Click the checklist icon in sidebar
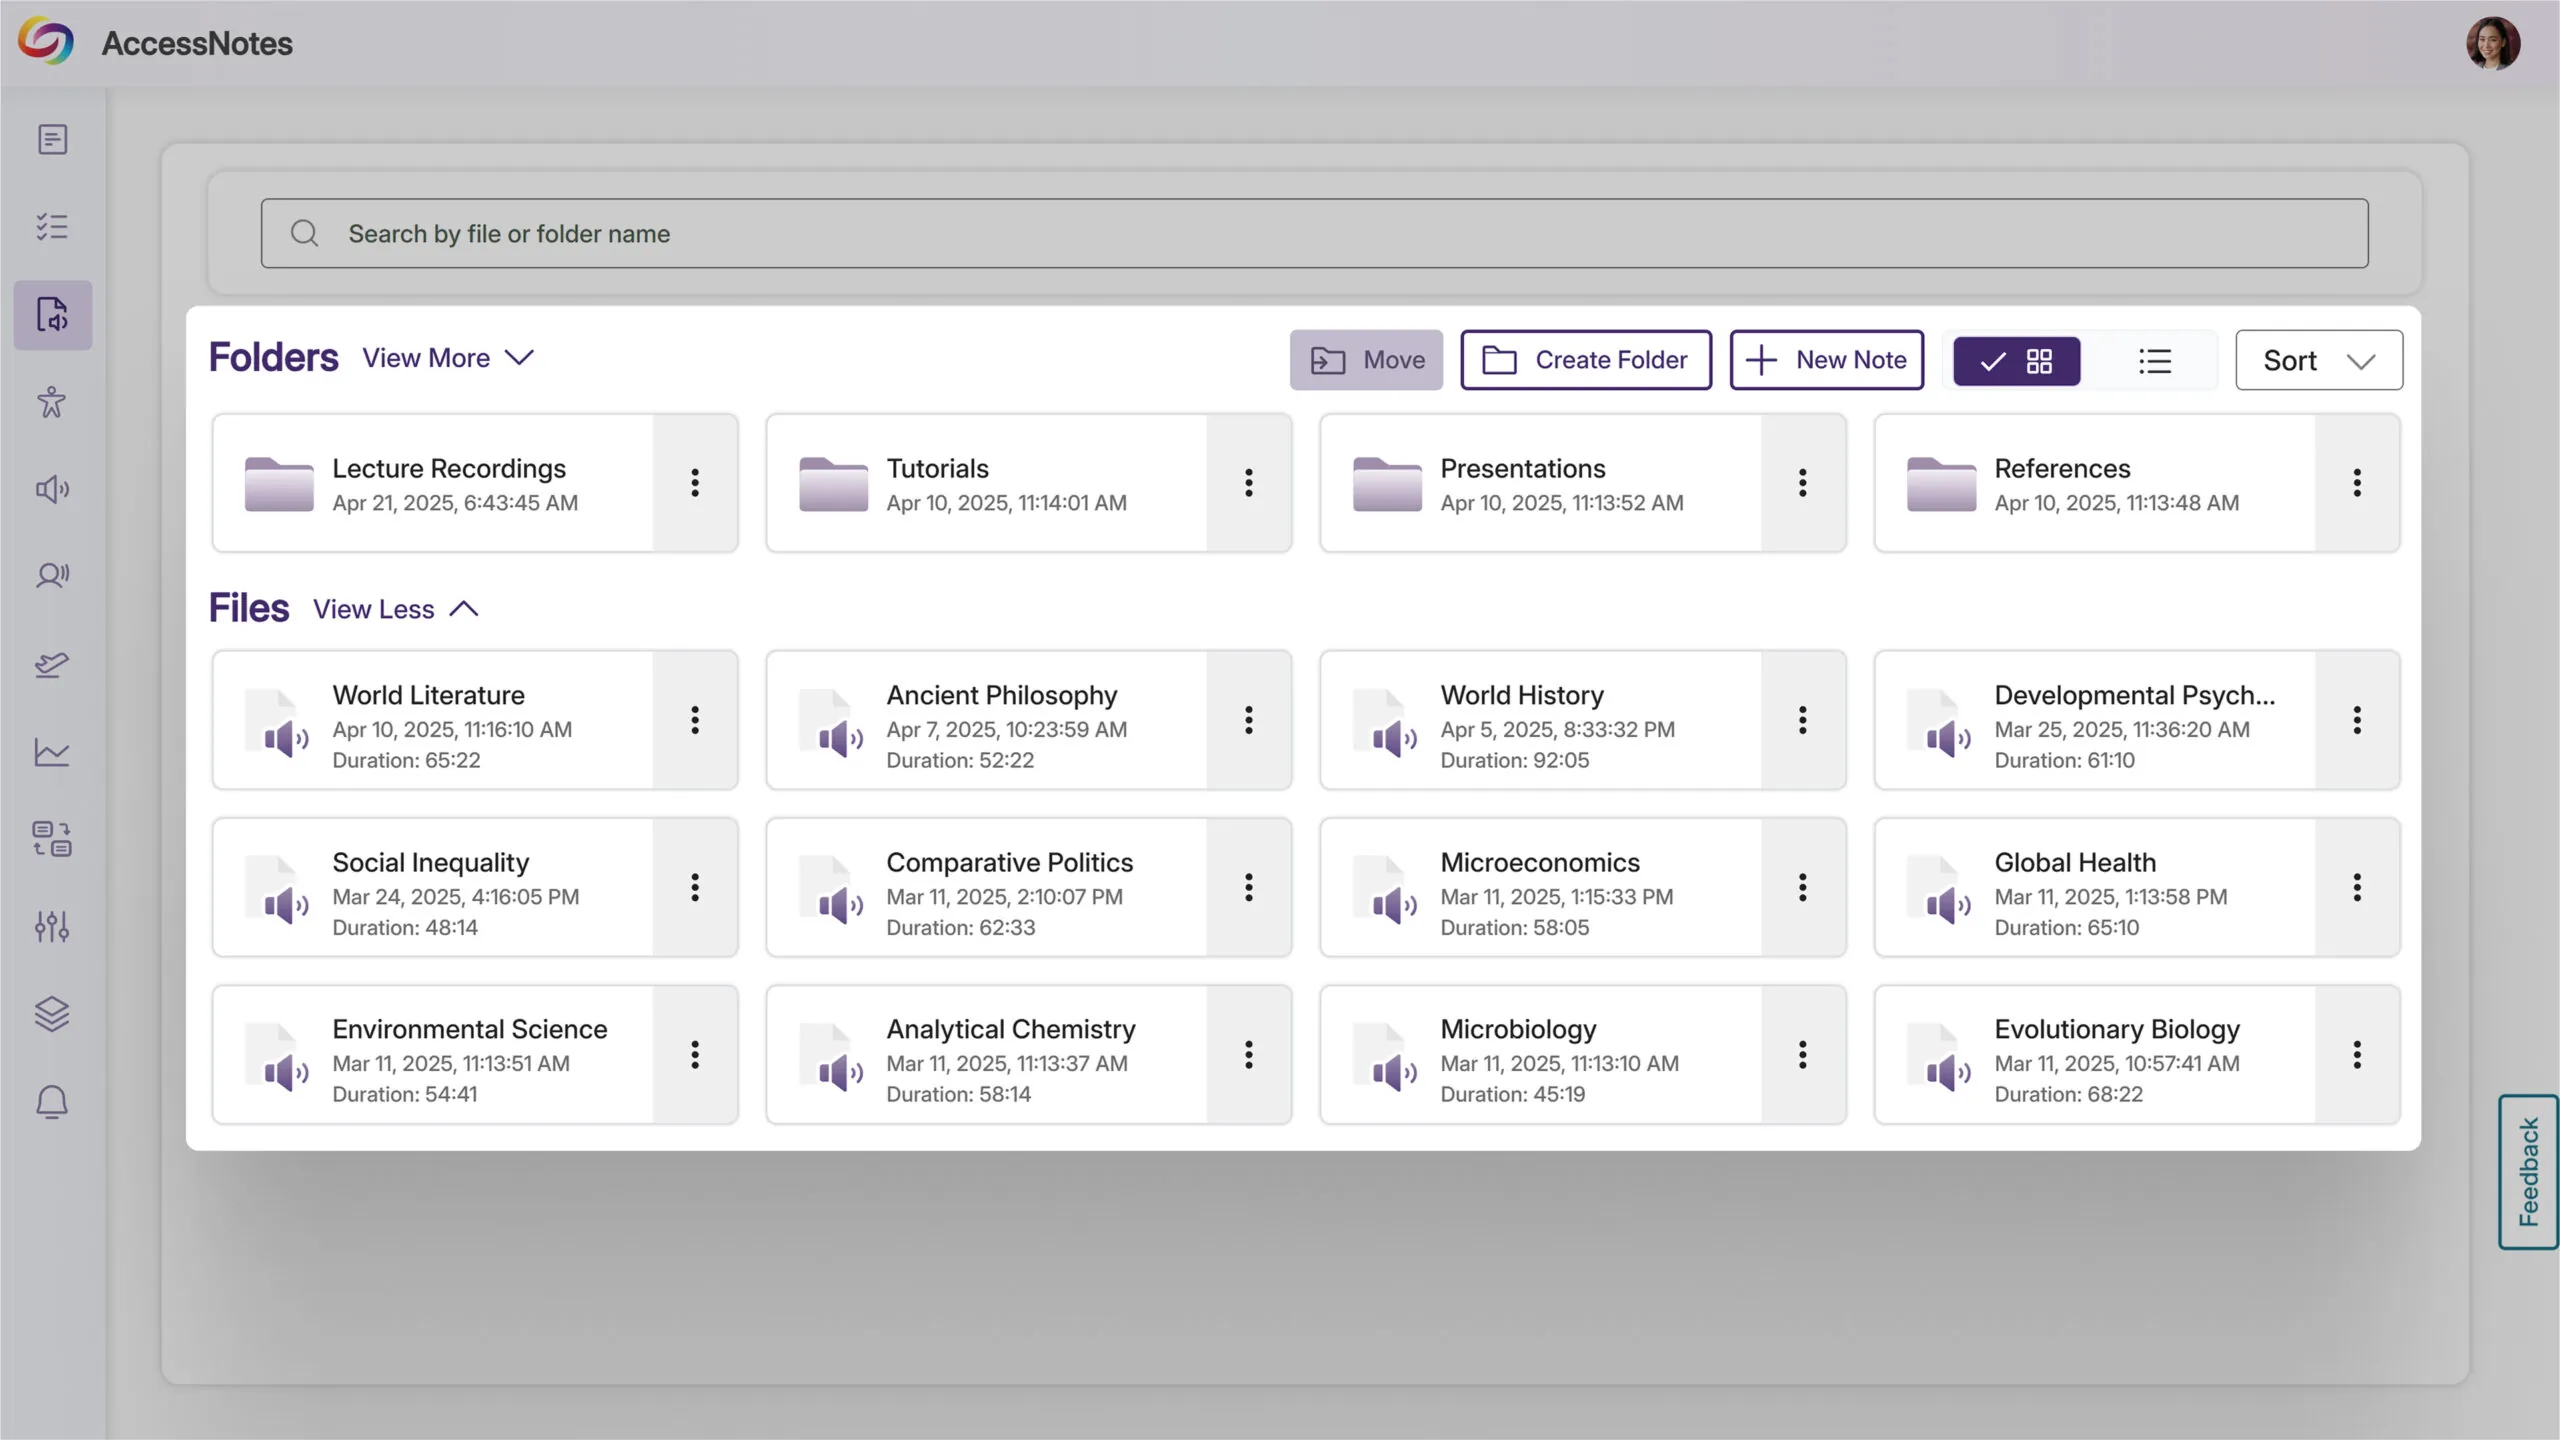Screen dimensions: 2560x1440 52,227
